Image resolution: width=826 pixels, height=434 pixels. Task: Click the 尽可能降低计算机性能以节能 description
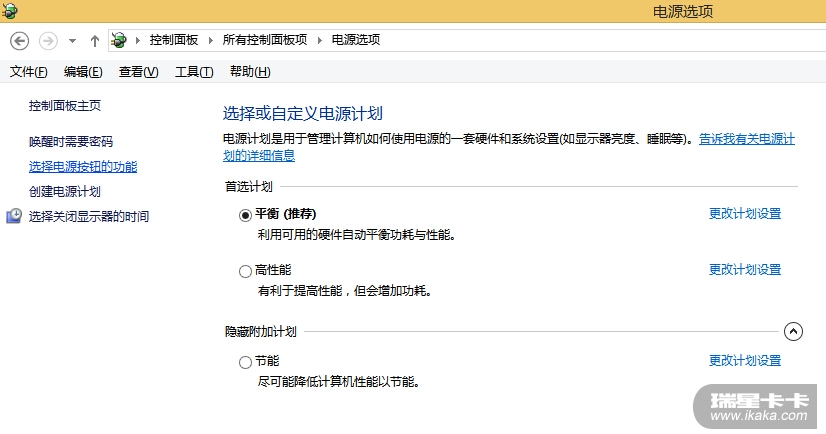point(339,381)
